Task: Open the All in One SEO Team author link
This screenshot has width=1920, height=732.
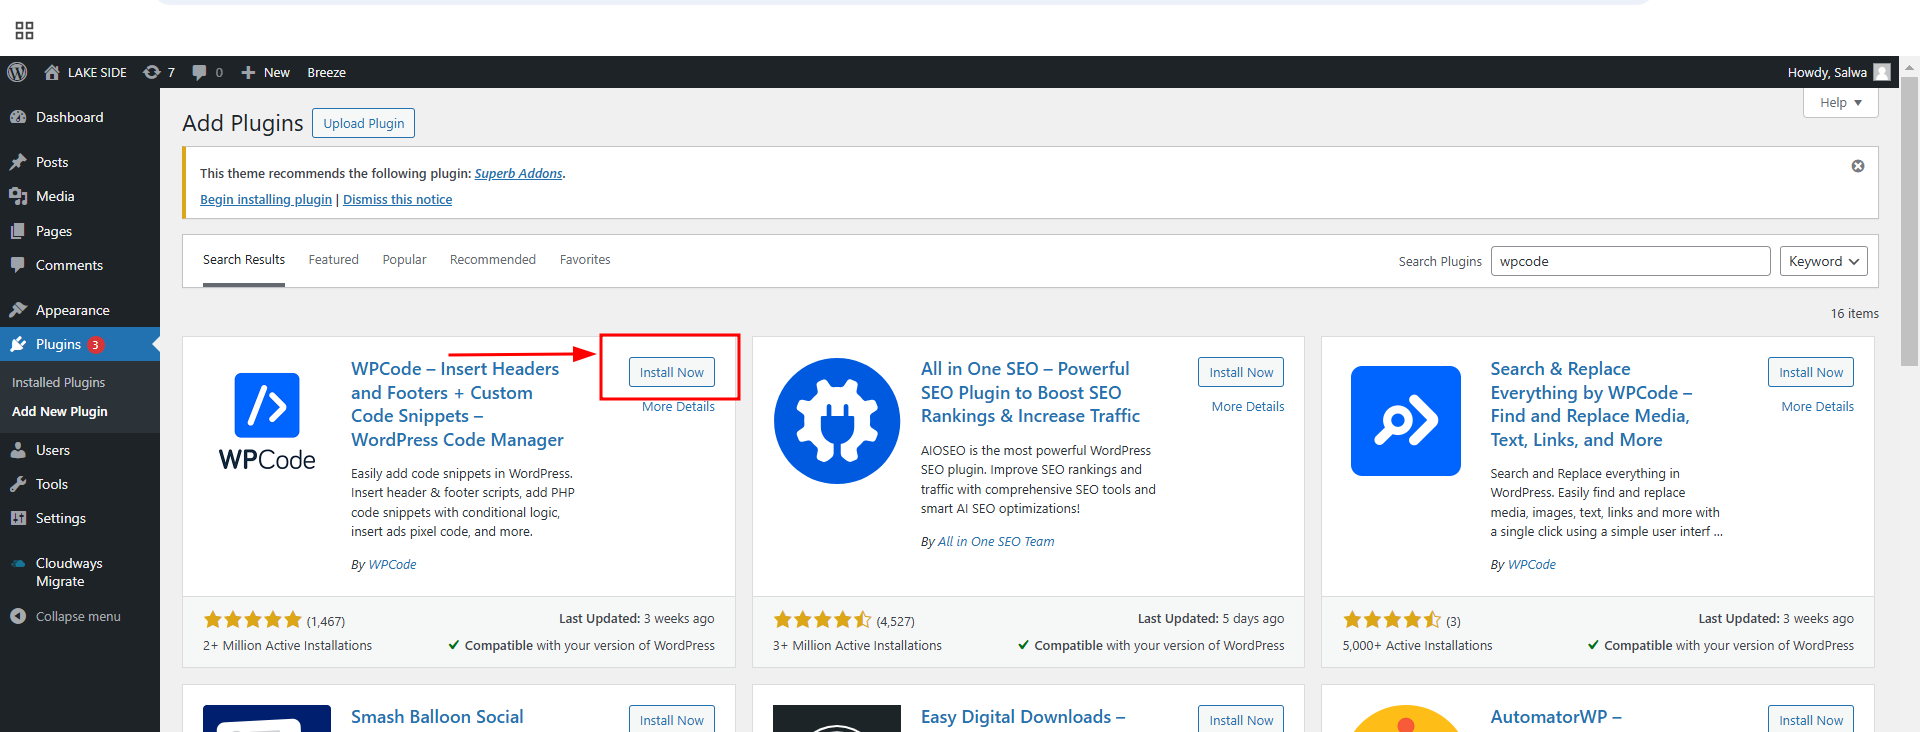Action: click(996, 541)
